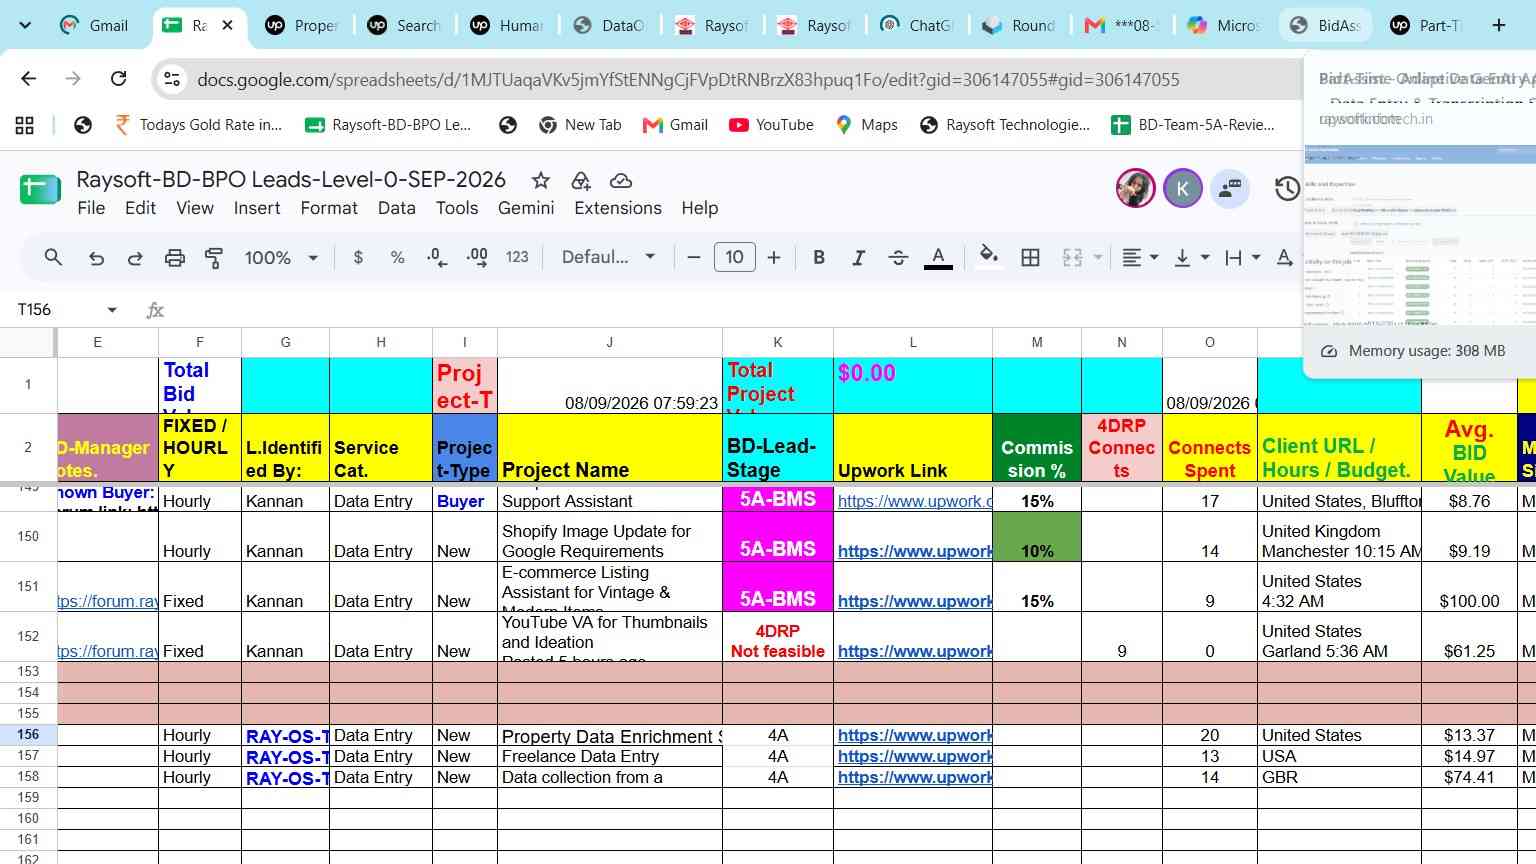Click the Search the menus magnifier icon
This screenshot has height=864, width=1536.
coord(54,258)
